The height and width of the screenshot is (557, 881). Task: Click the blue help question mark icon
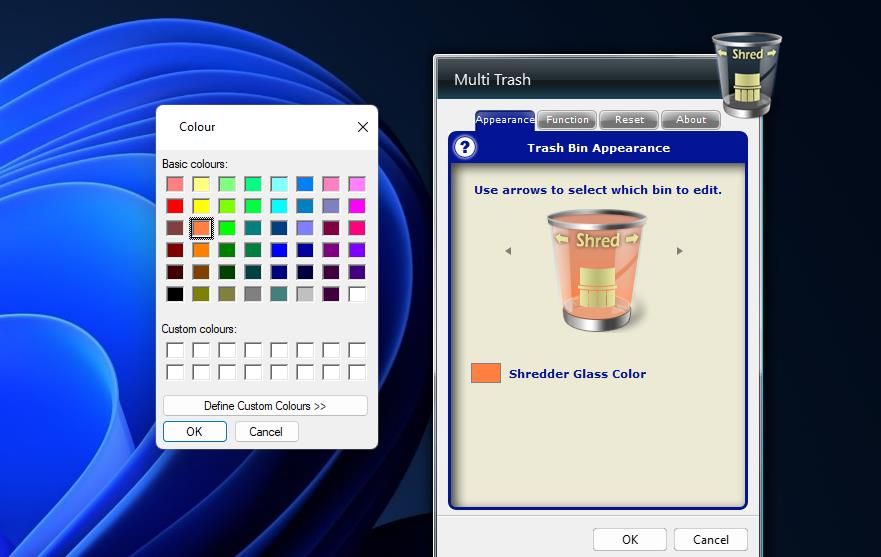point(465,148)
